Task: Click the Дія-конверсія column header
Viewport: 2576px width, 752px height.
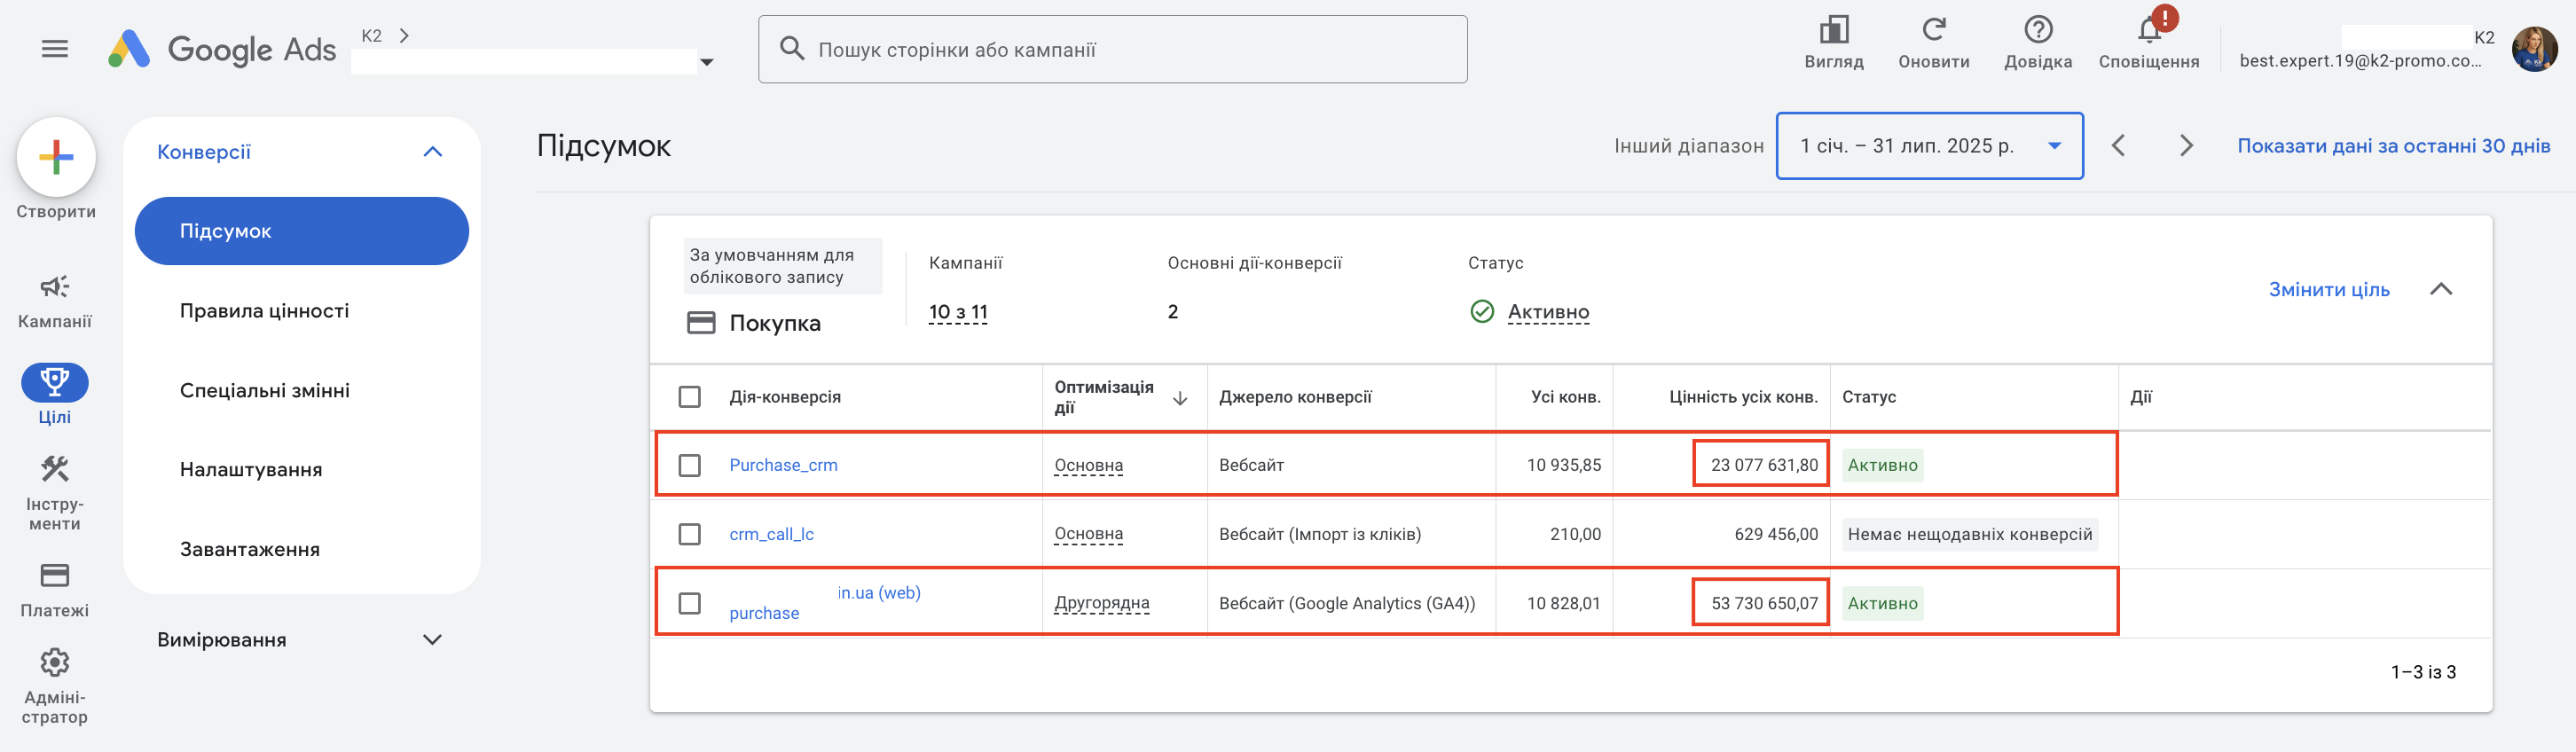Action: point(785,397)
